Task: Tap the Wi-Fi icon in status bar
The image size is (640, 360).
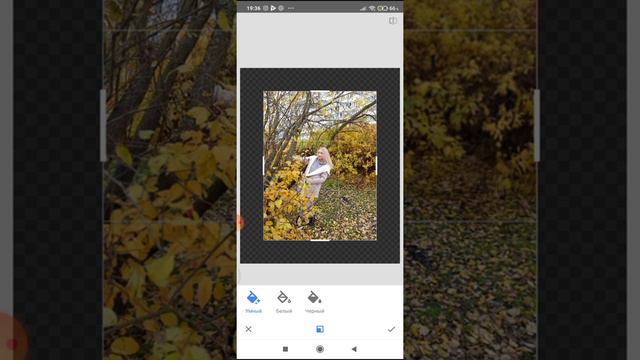Action: (x=372, y=8)
